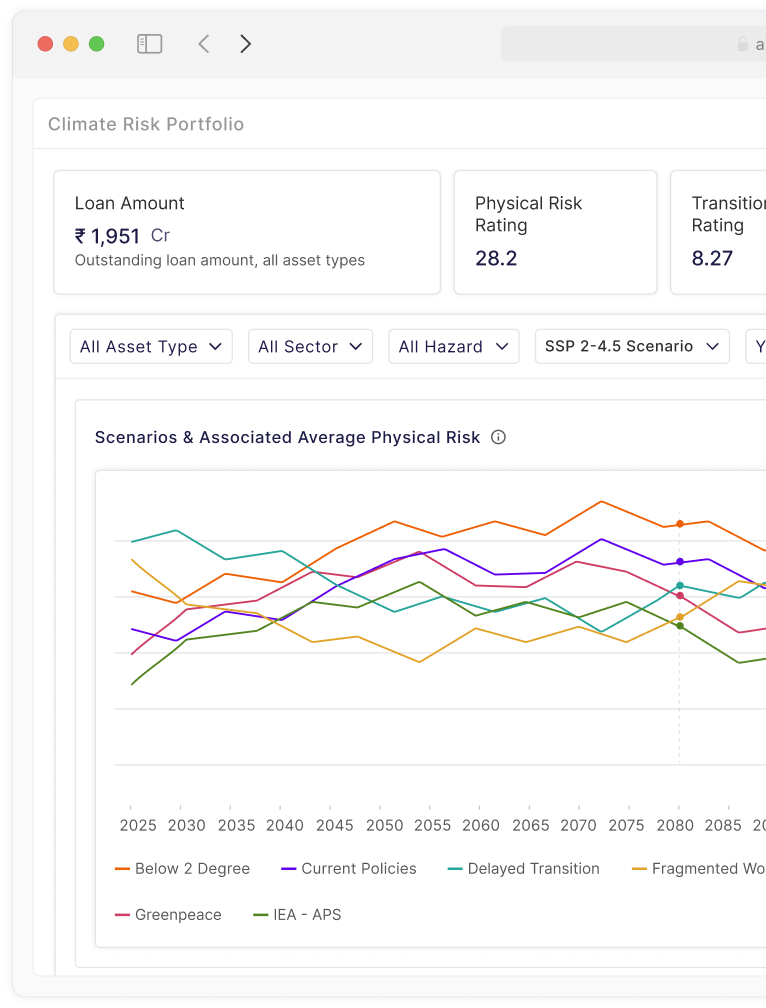Click the 2050 axis label

(x=384, y=825)
